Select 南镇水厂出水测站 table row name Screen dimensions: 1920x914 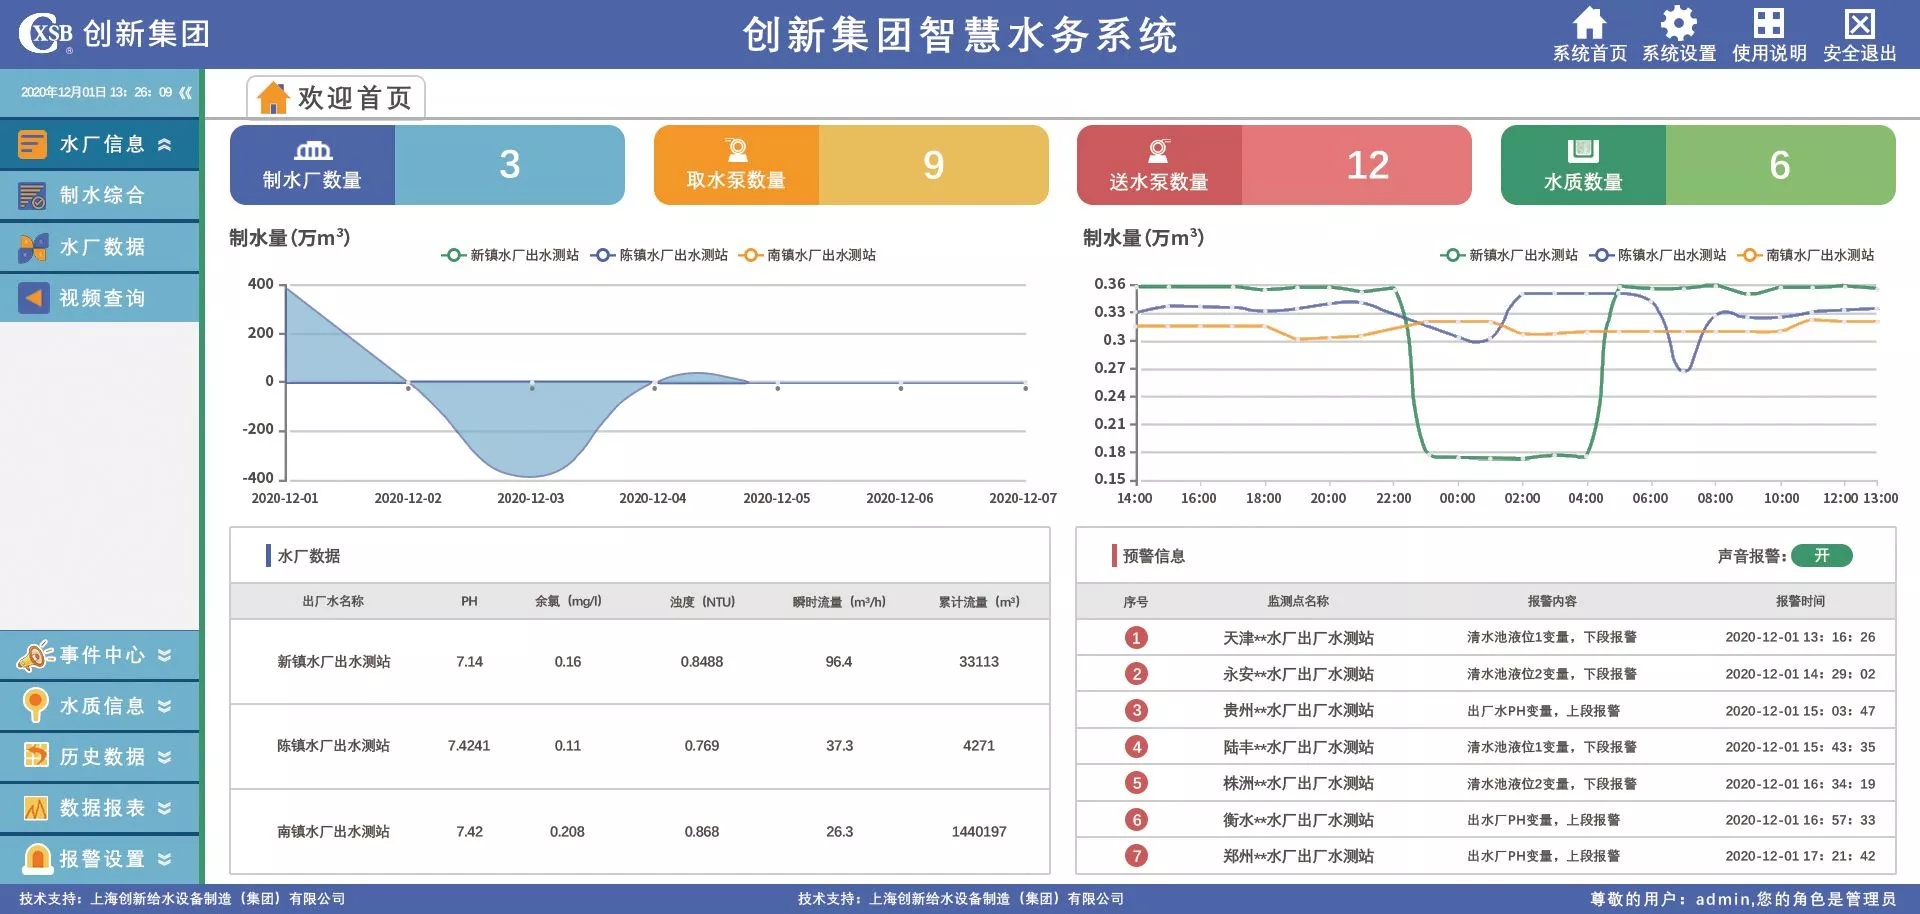pyautogui.click(x=334, y=832)
